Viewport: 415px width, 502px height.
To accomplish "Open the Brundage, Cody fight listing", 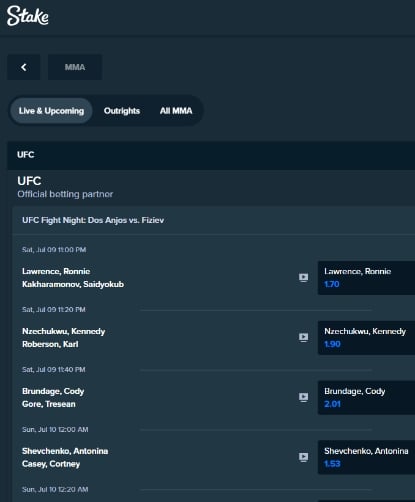I will [x=53, y=391].
